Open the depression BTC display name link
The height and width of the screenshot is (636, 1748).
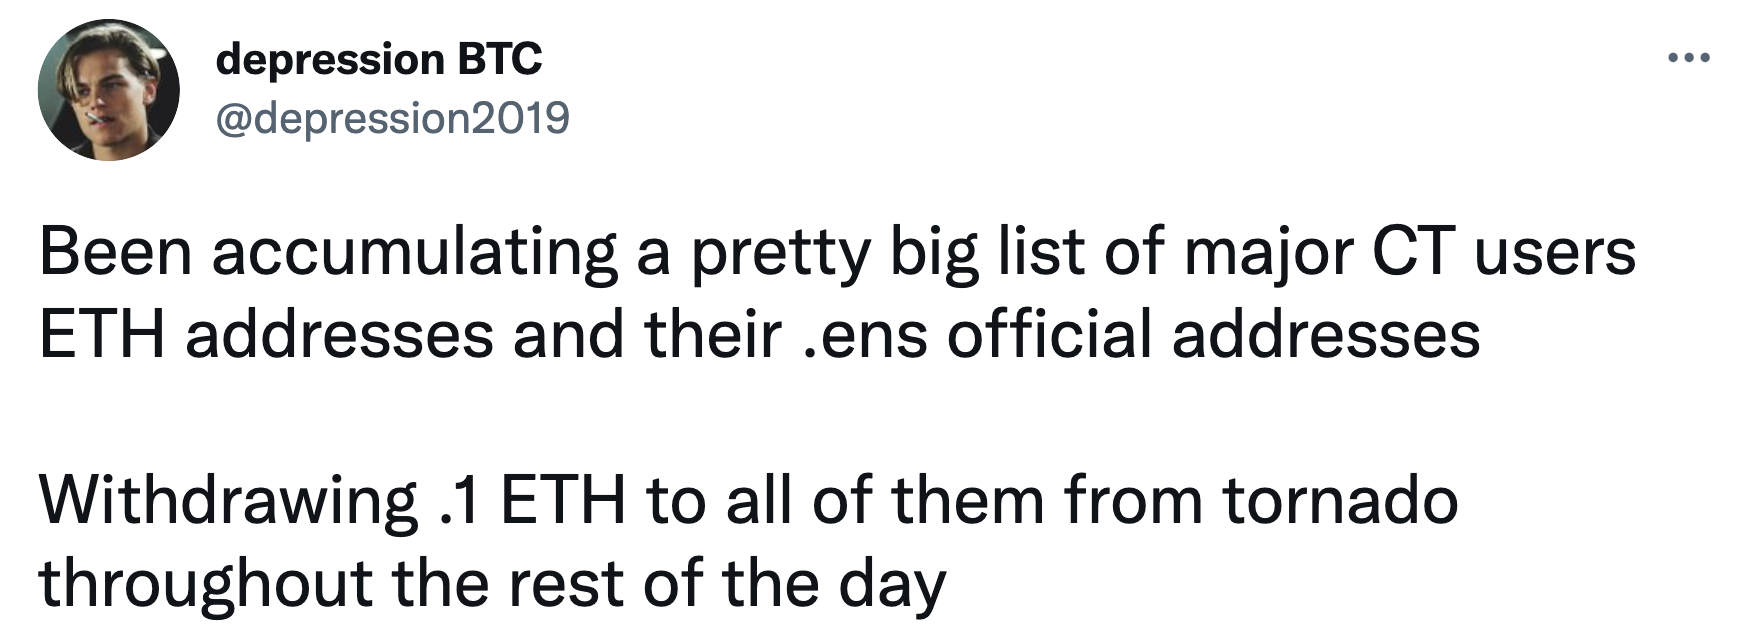(x=379, y=60)
